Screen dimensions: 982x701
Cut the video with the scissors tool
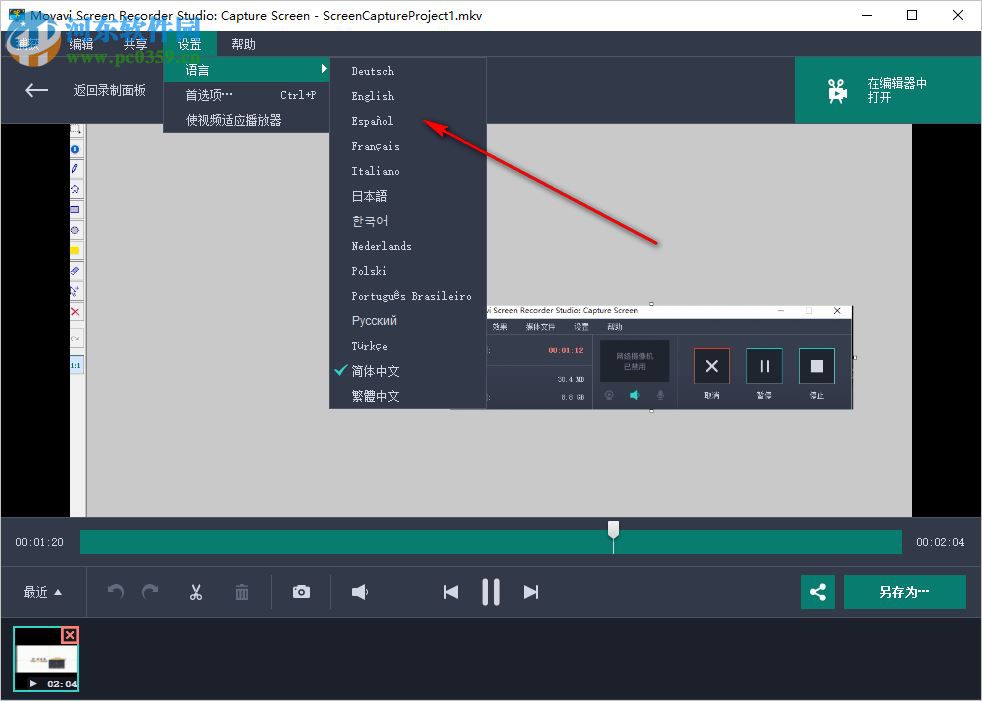point(195,592)
